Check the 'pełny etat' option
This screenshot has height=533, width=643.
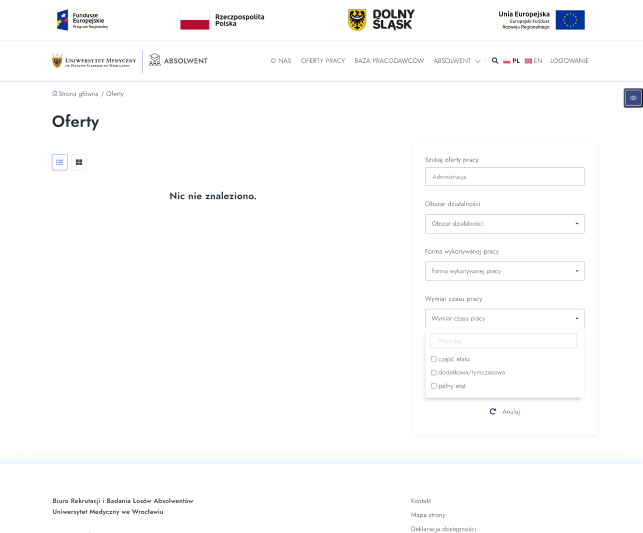point(434,385)
